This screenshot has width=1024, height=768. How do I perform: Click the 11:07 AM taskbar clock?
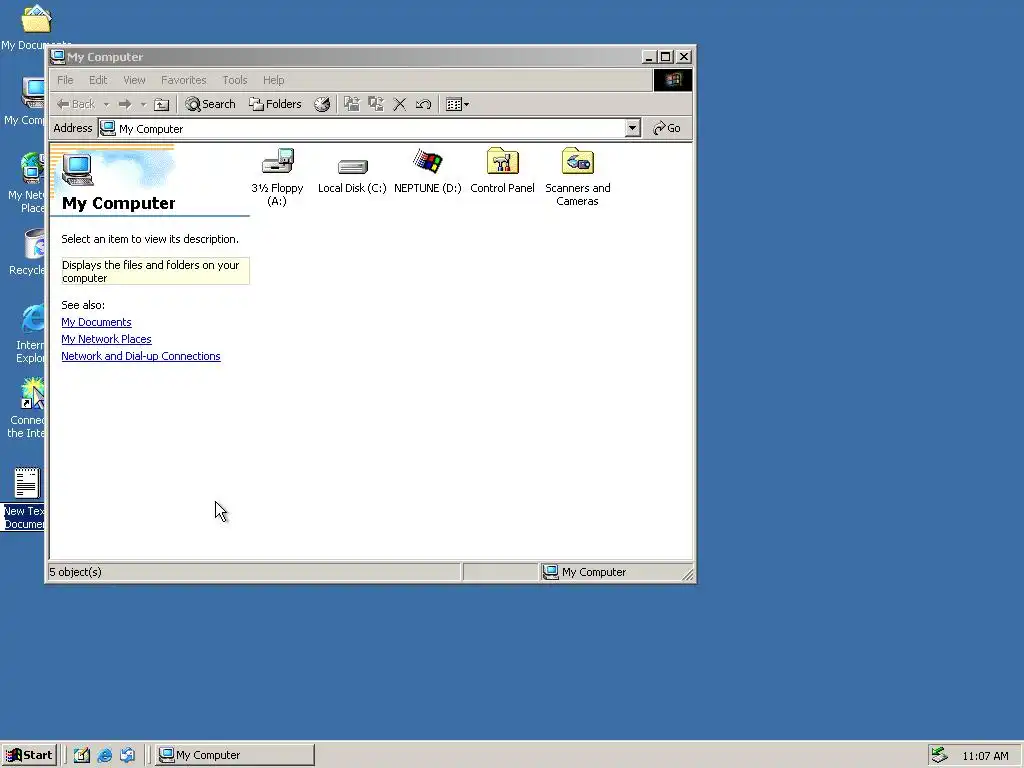985,756
